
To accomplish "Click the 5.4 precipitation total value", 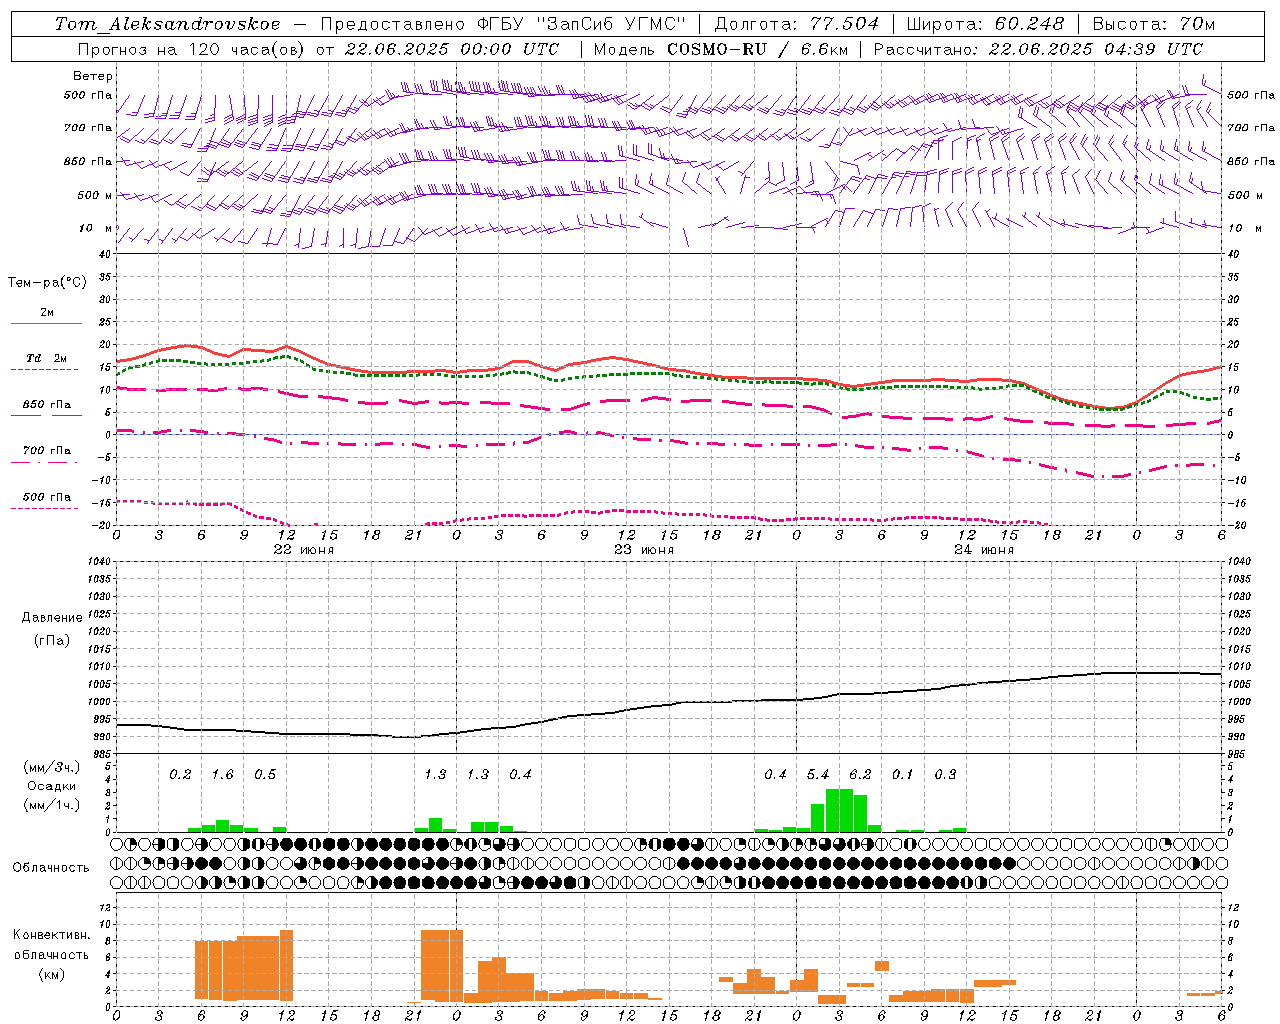I will click(818, 774).
